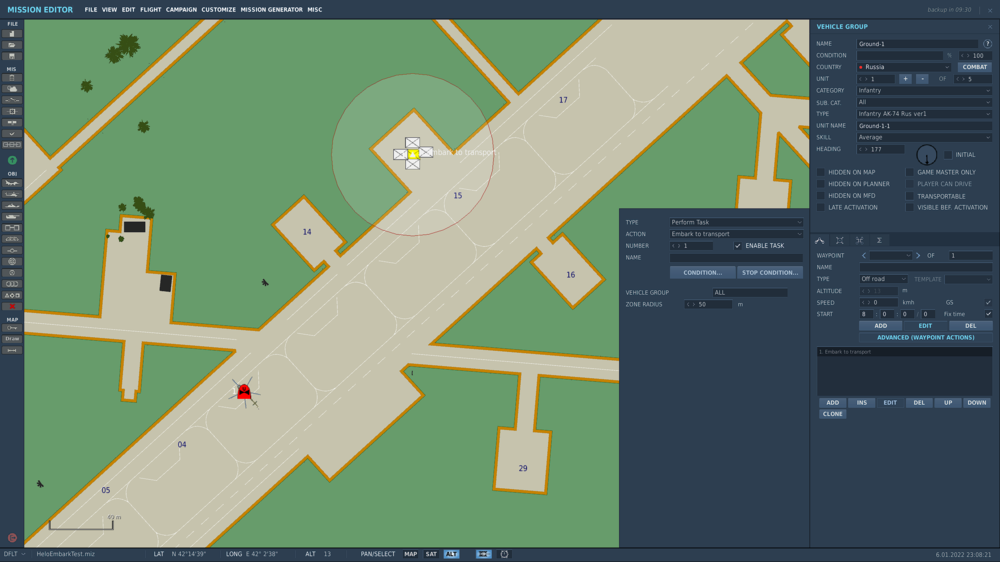Select the airplane group placement tool
The width and height of the screenshot is (1000, 562).
pyautogui.click(x=11, y=183)
